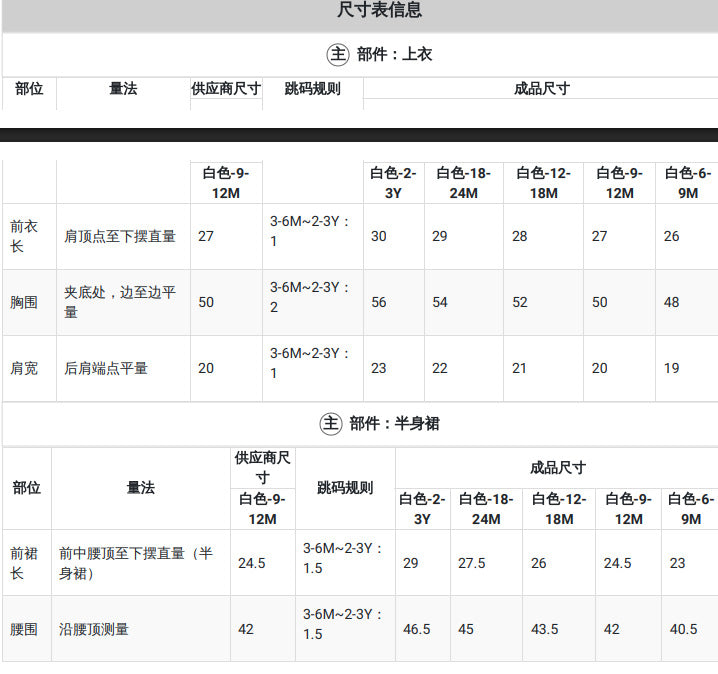
Task: Select the 肩顶点至下摆直量 measurement text
Action: 120,236
